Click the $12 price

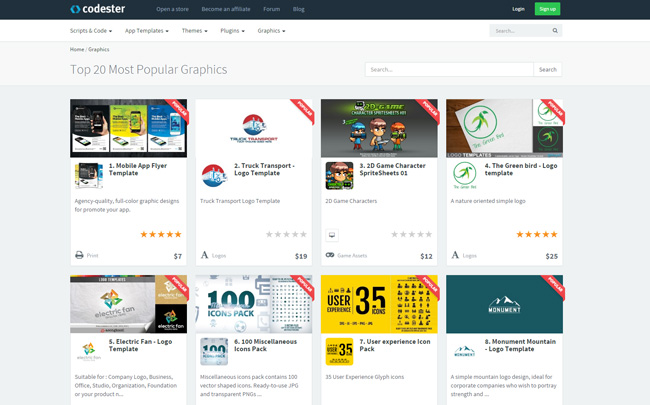[x=426, y=256]
